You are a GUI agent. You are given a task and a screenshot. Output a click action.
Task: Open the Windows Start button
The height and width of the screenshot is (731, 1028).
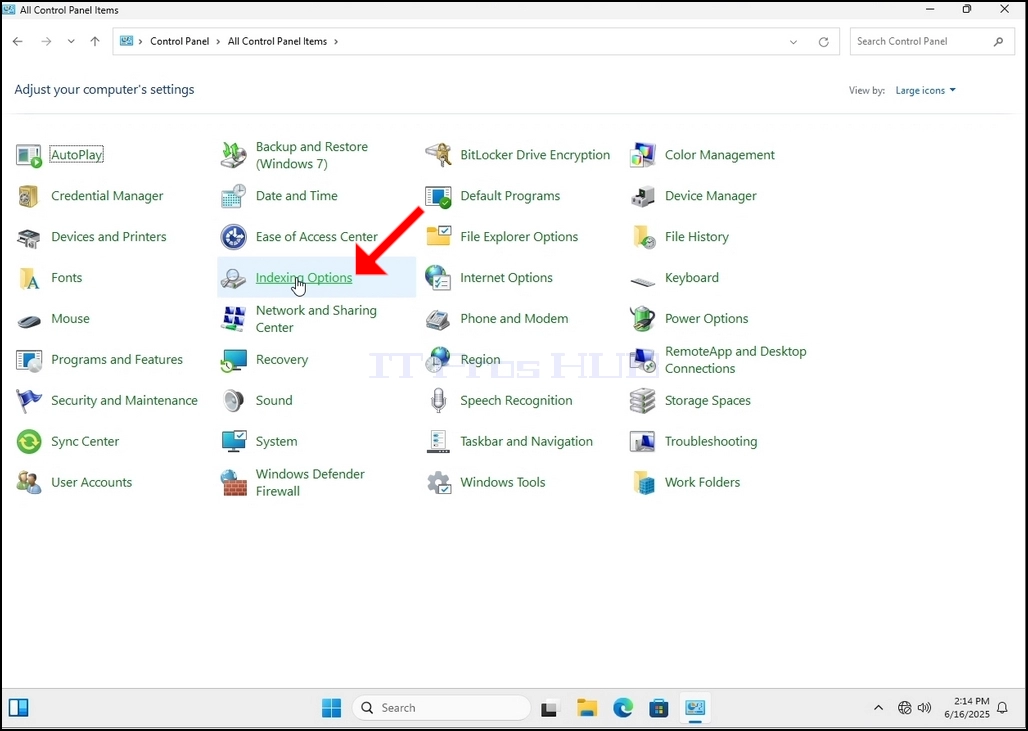click(x=332, y=708)
